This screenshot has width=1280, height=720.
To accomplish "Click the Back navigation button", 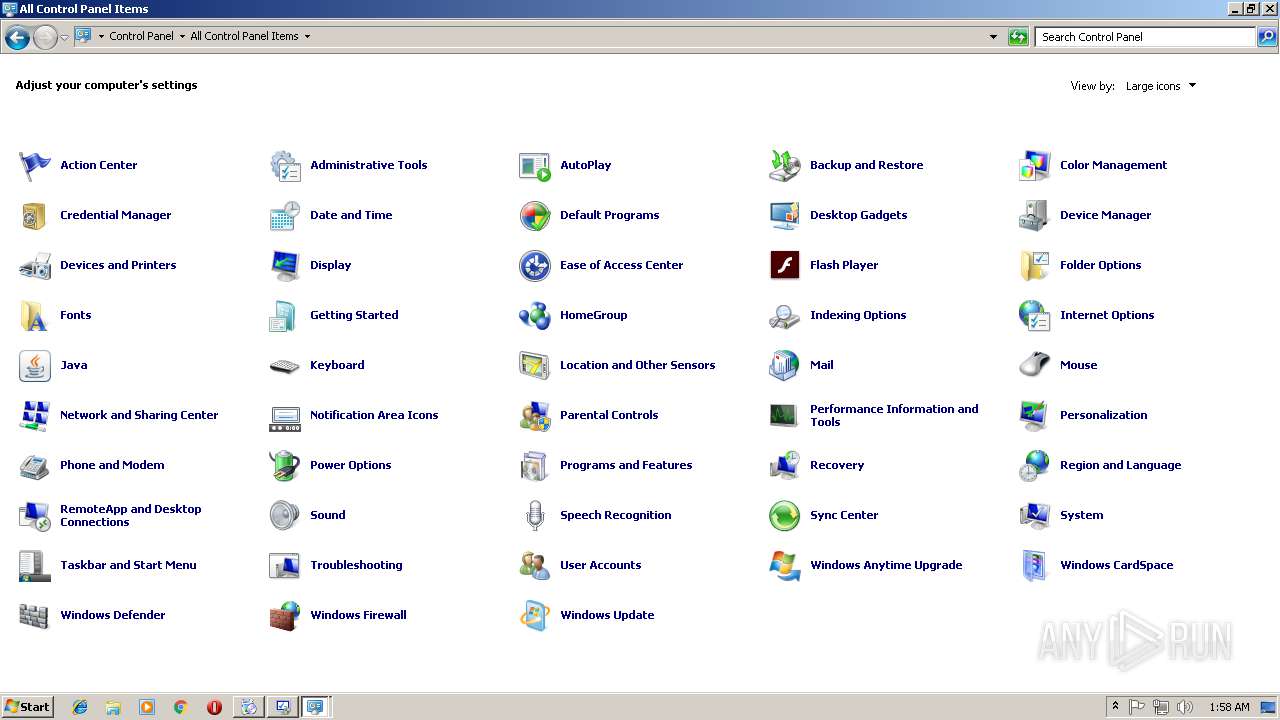I will click(17, 38).
